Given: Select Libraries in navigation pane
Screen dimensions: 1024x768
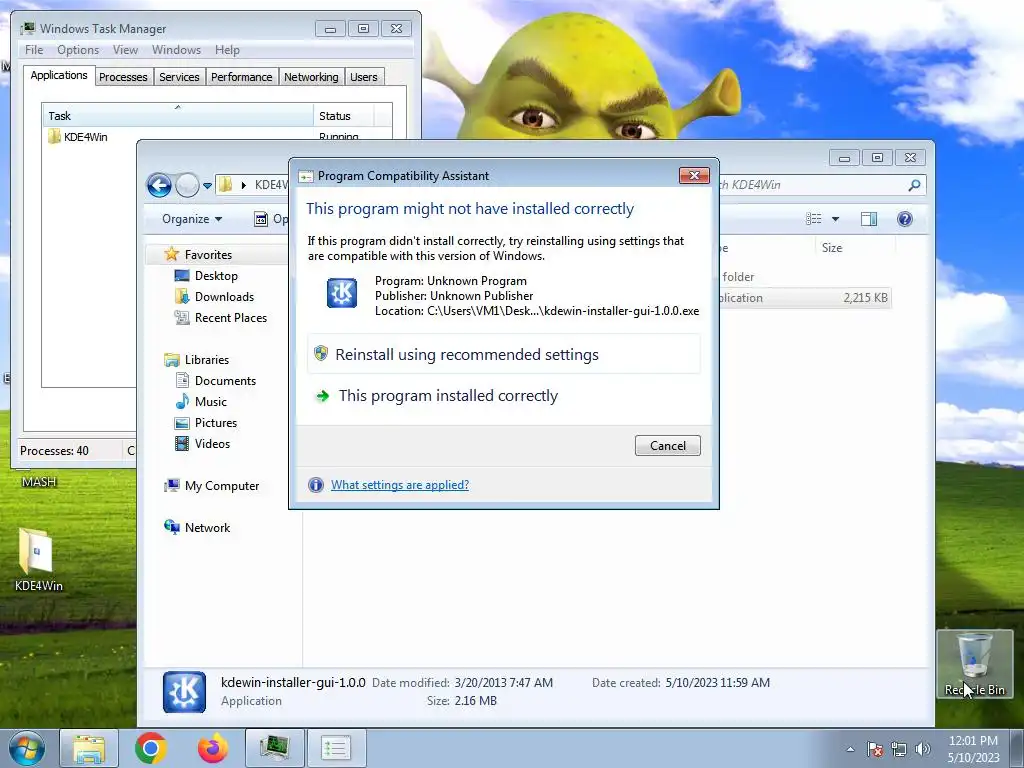Looking at the screenshot, I should click(x=206, y=359).
